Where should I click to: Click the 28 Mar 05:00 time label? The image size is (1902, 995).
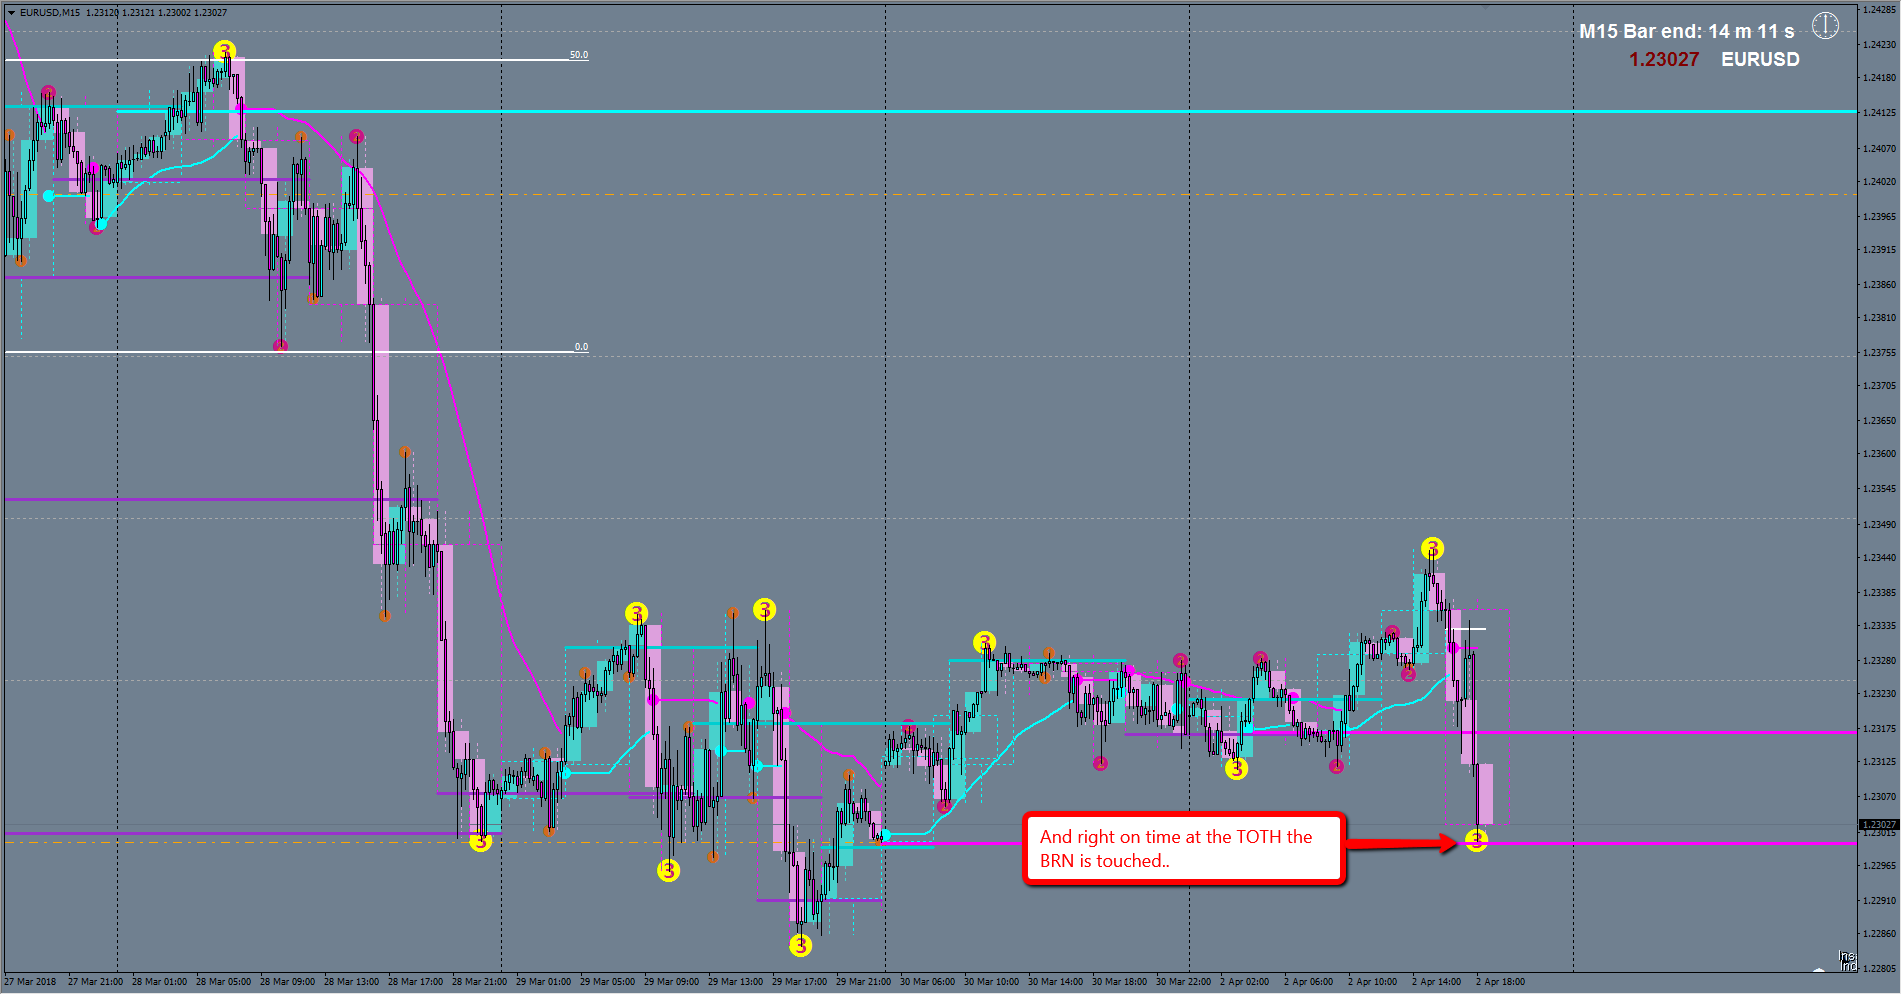(223, 982)
